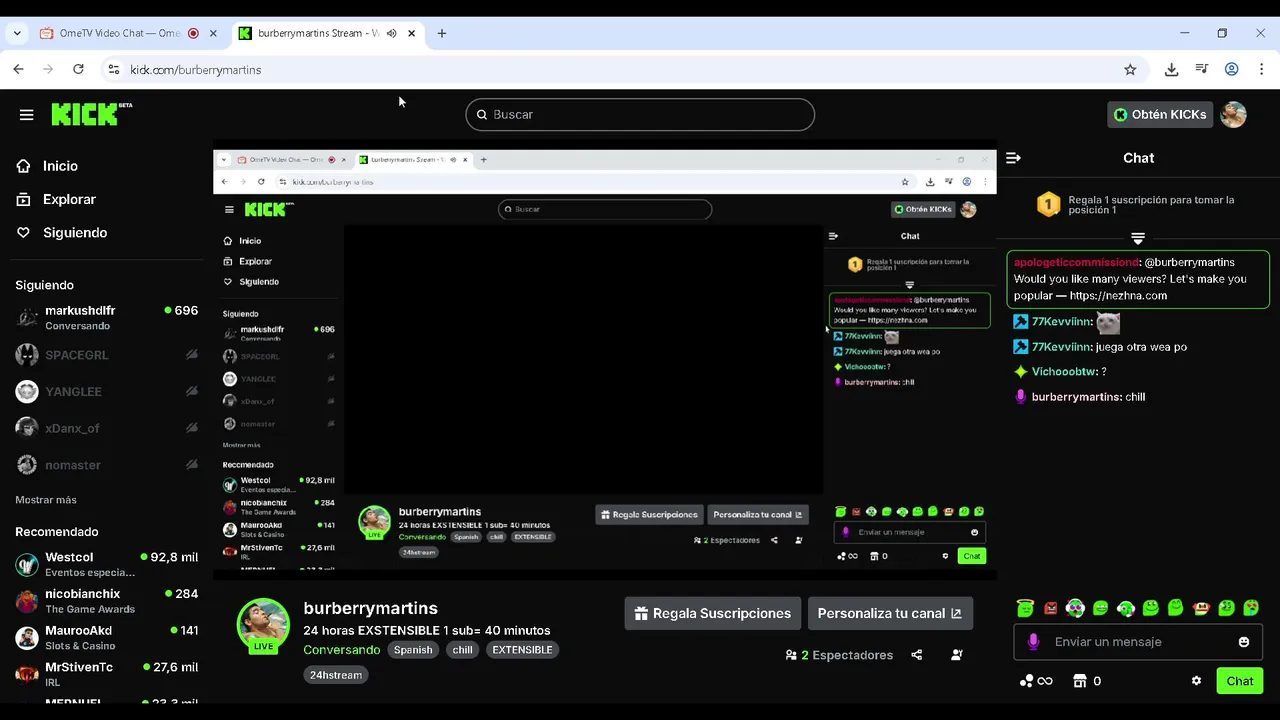This screenshot has width=1280, height=720.
Task: Open the nezhna.com link in the pinned message
Action: coord(1118,296)
